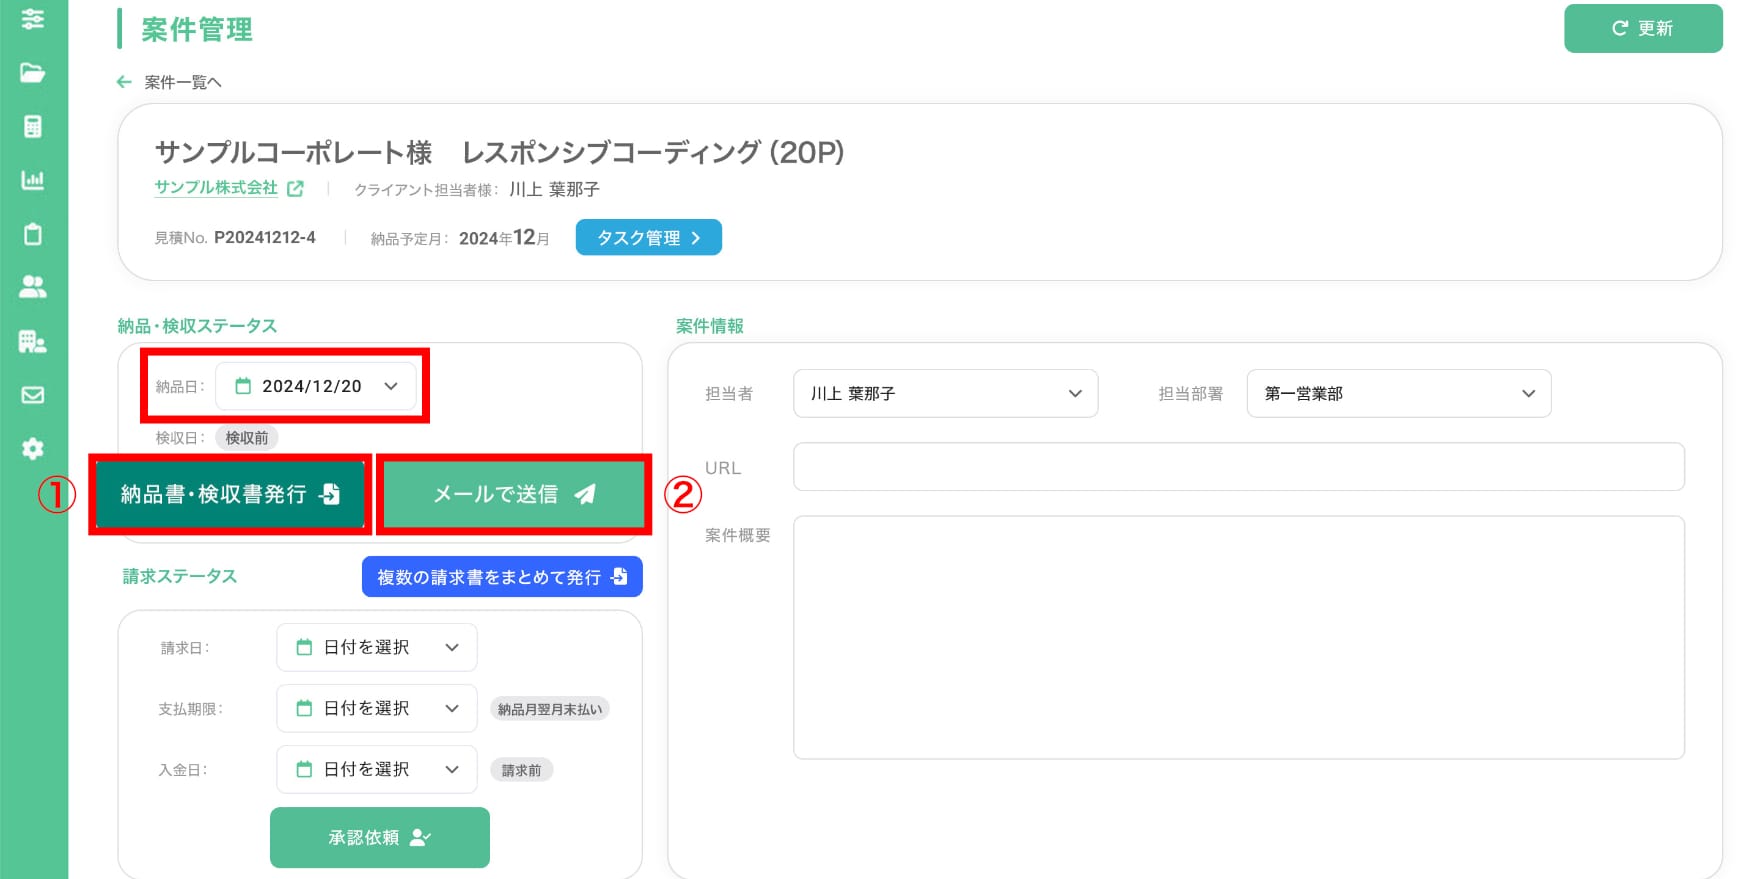Open the calculator icon in the sidebar
The height and width of the screenshot is (879, 1760).
pos(33,126)
